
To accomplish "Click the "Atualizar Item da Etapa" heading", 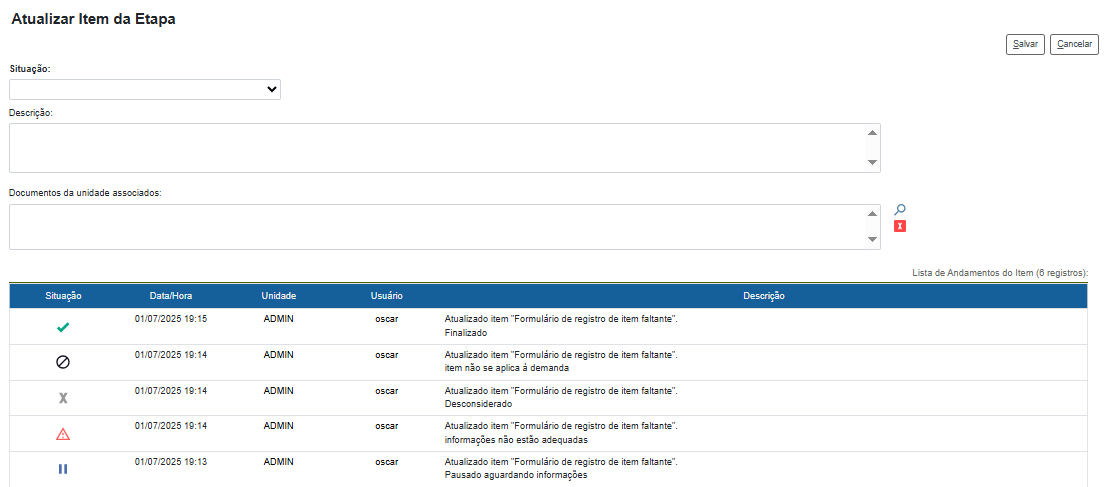I will [94, 20].
